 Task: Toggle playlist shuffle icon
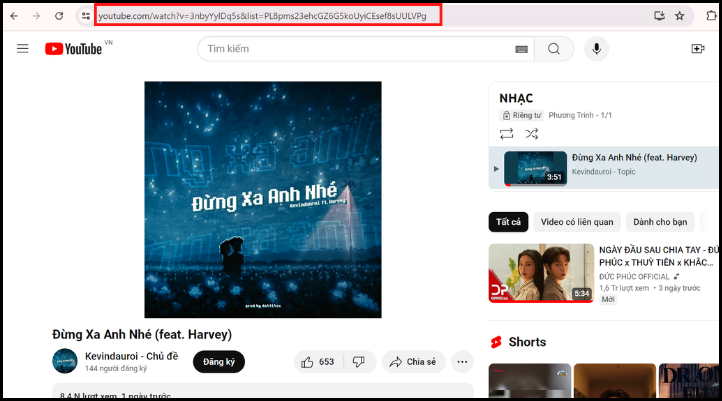[532, 134]
